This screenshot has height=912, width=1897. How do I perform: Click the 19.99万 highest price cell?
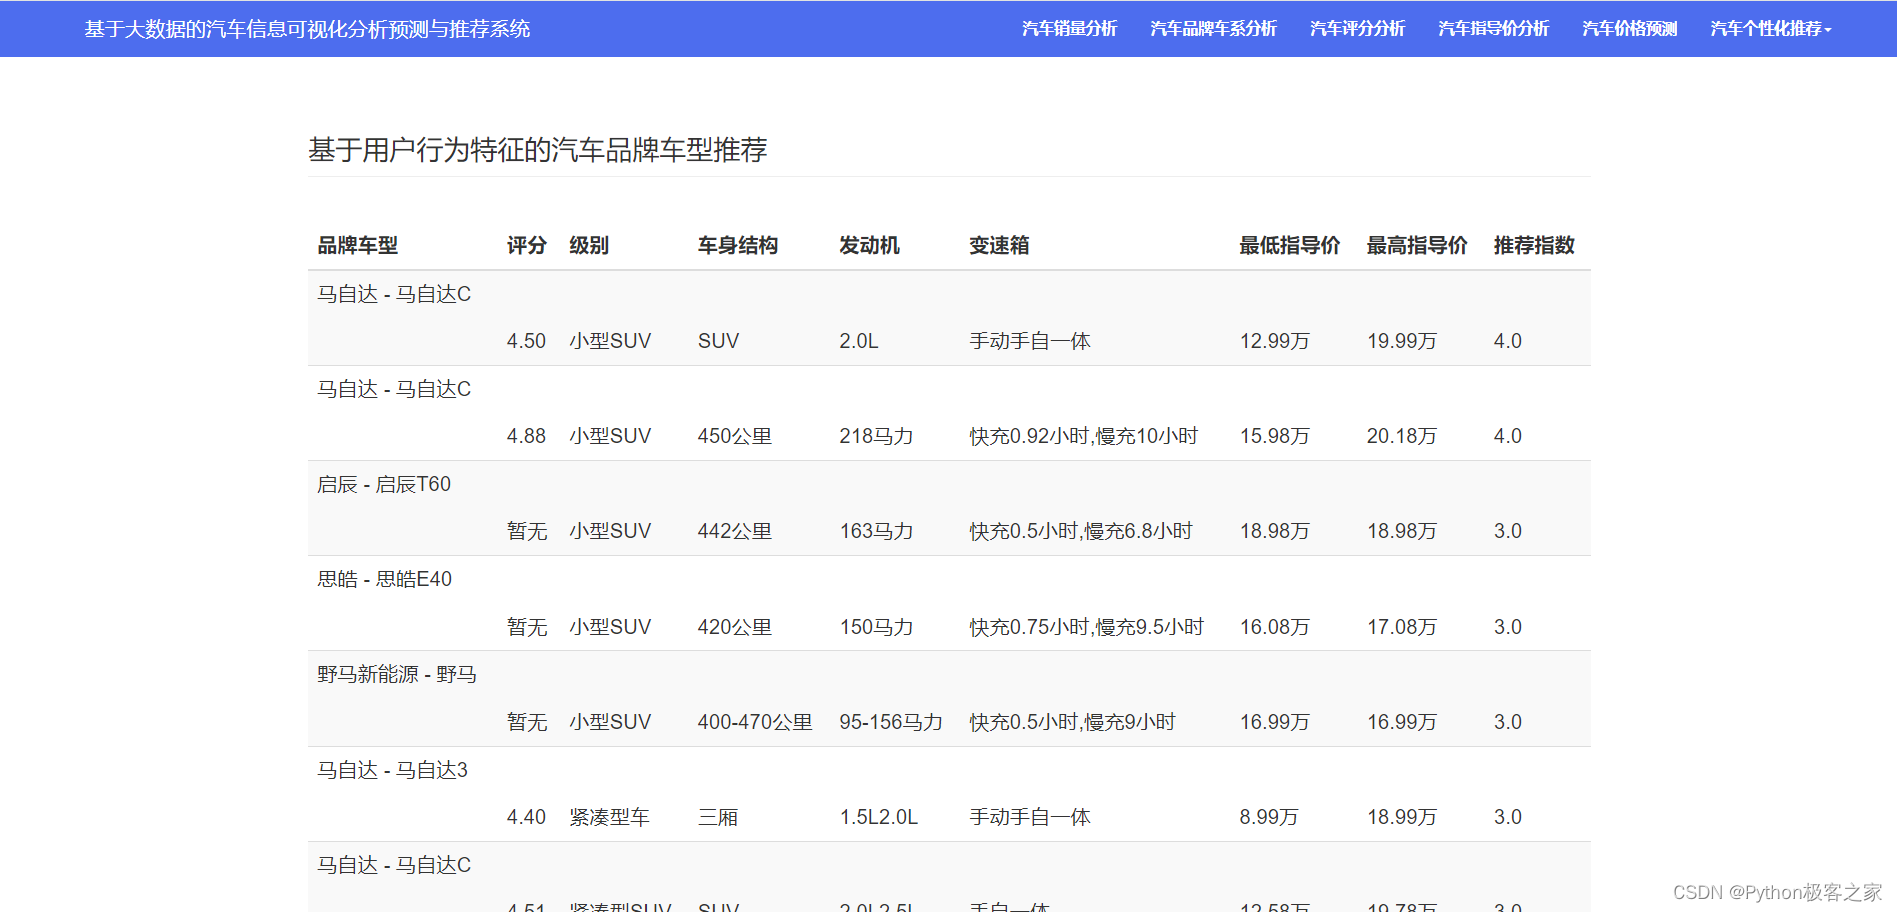pyautogui.click(x=1402, y=341)
